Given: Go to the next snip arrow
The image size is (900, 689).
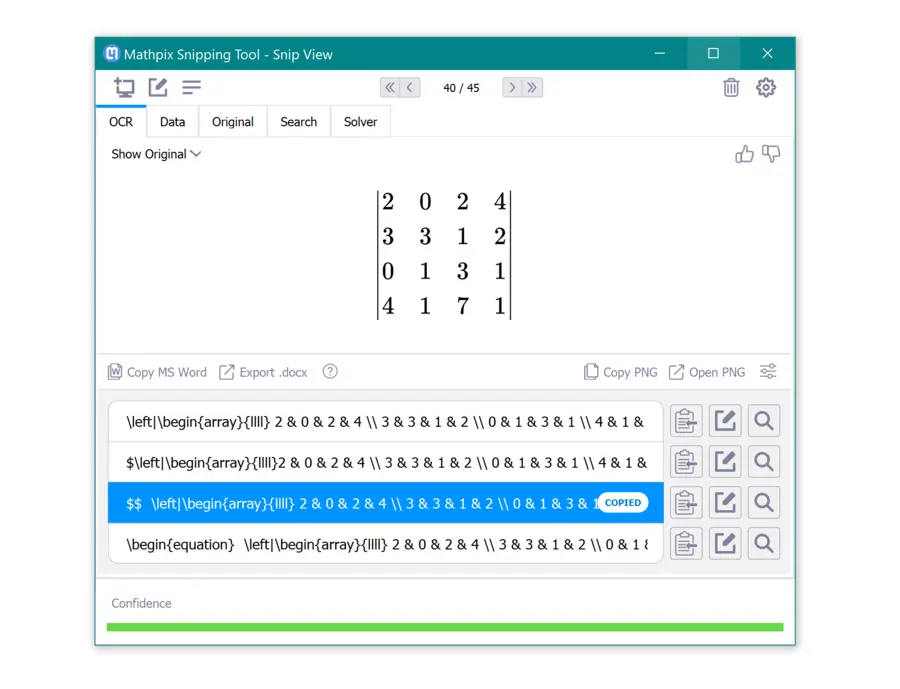Looking at the screenshot, I should click(512, 88).
